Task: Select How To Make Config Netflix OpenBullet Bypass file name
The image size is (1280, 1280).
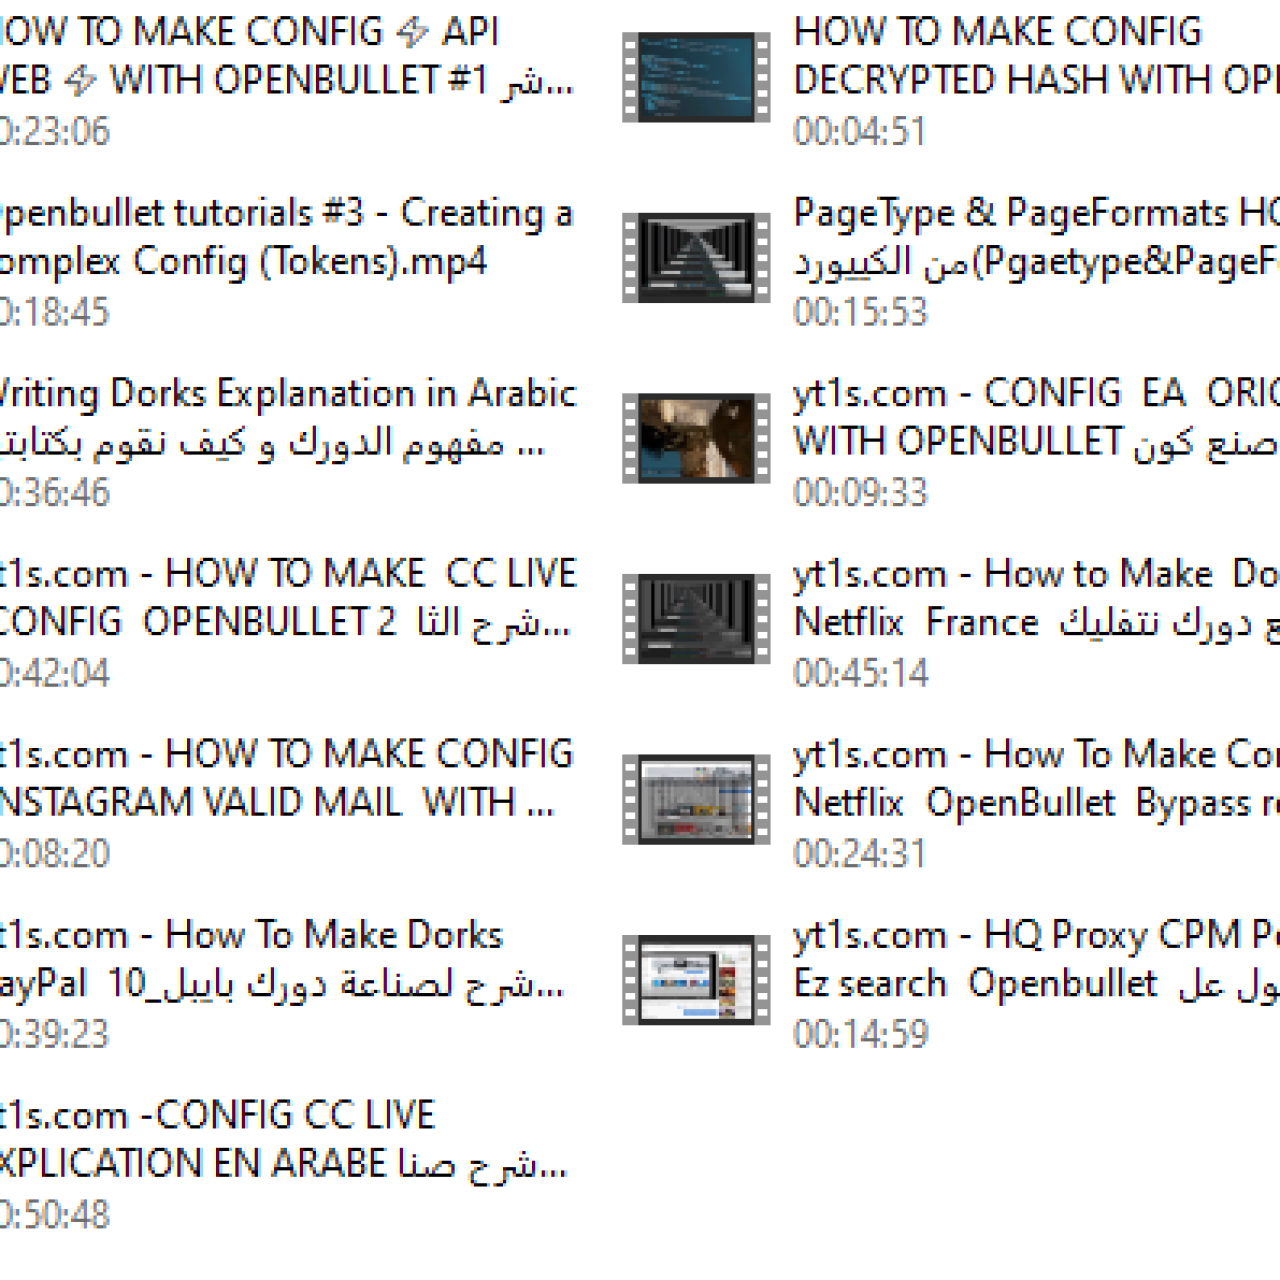Action: 1036,779
